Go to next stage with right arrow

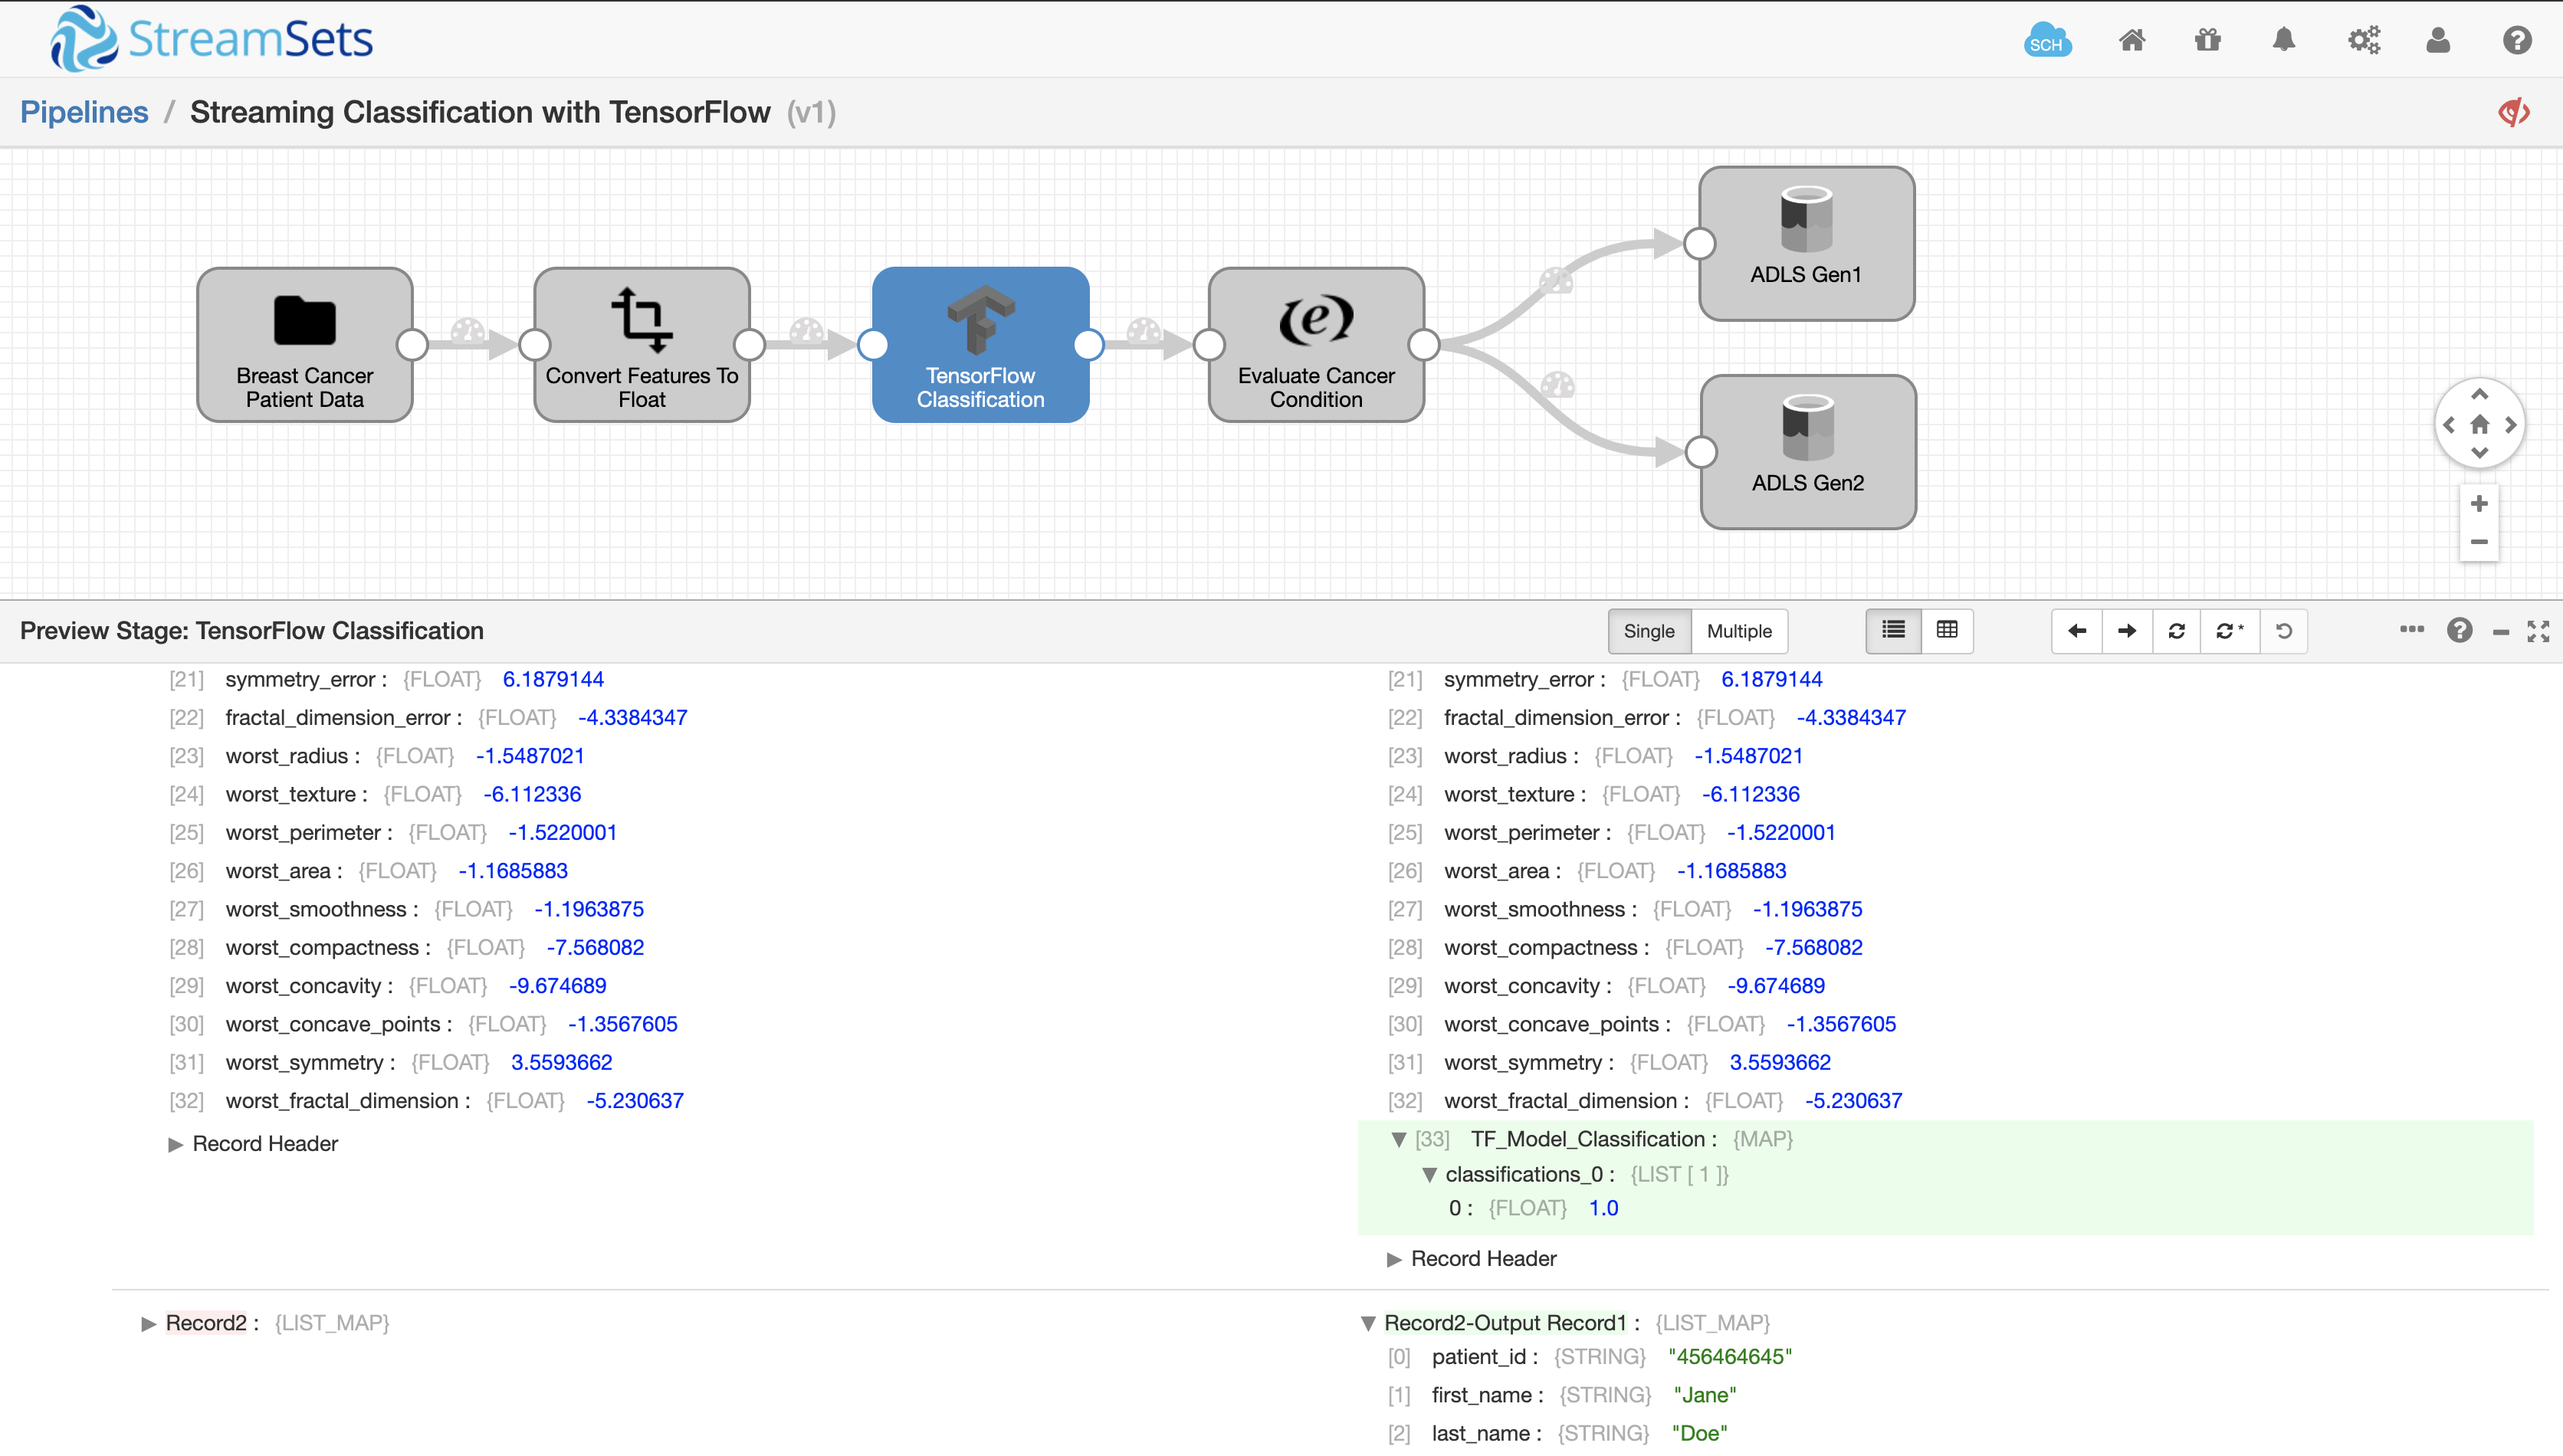2127,631
